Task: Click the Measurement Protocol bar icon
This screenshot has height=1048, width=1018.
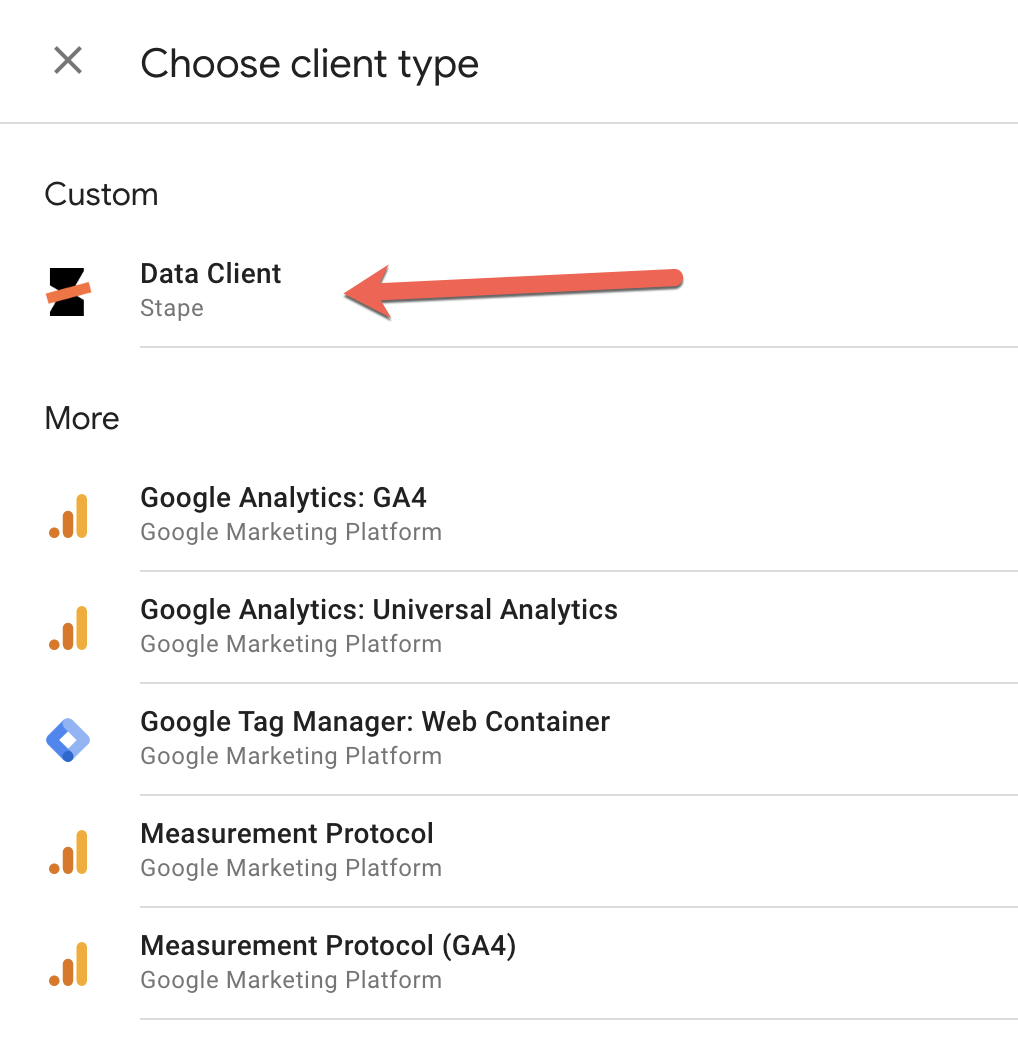Action: point(68,852)
